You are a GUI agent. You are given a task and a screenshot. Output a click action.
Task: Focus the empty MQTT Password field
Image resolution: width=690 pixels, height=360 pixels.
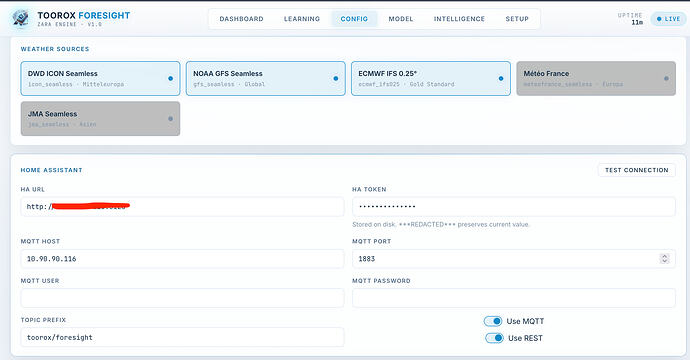pos(514,298)
